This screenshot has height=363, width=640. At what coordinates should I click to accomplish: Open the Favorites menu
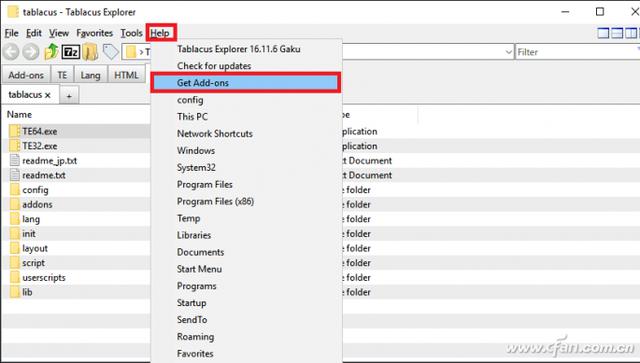click(x=94, y=33)
